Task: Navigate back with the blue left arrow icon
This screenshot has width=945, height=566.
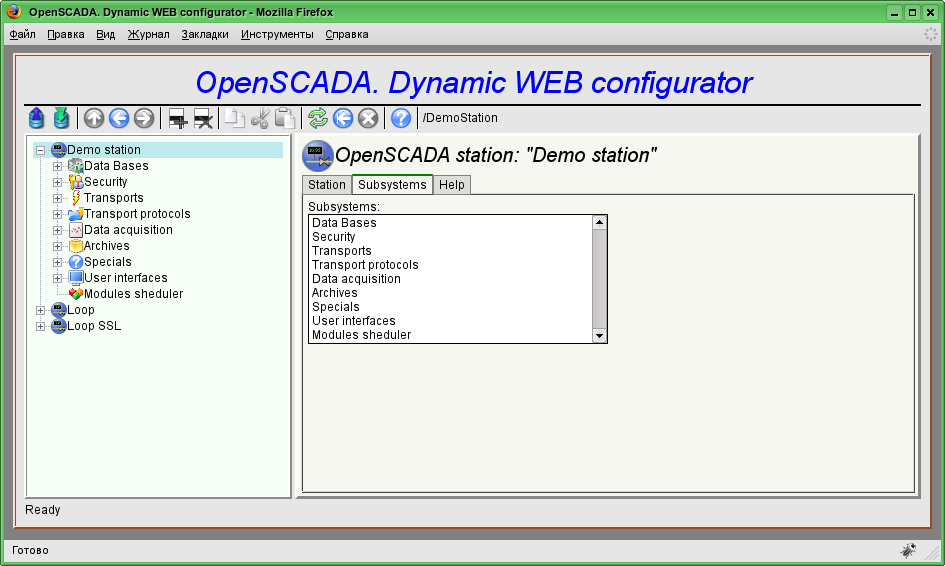Action: coord(119,118)
